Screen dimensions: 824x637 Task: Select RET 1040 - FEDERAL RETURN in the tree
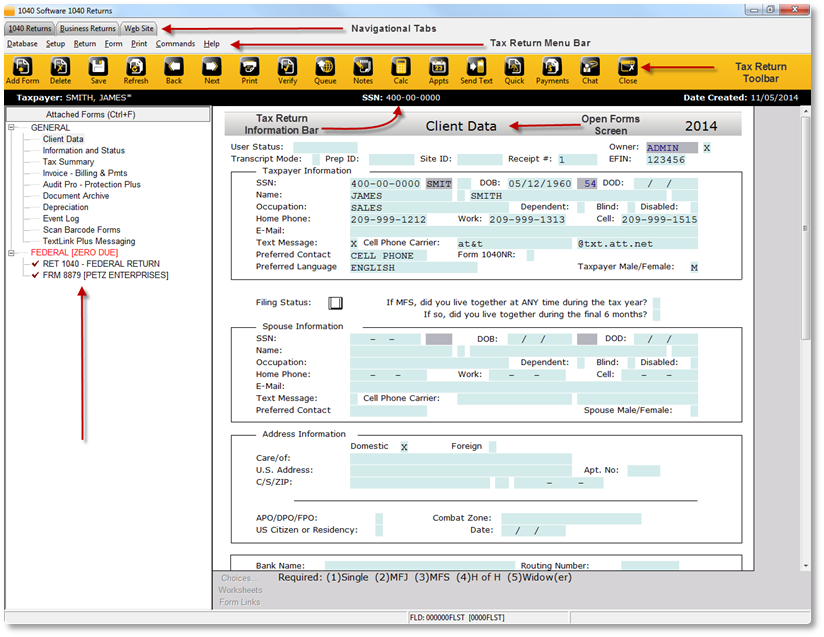tap(100, 264)
